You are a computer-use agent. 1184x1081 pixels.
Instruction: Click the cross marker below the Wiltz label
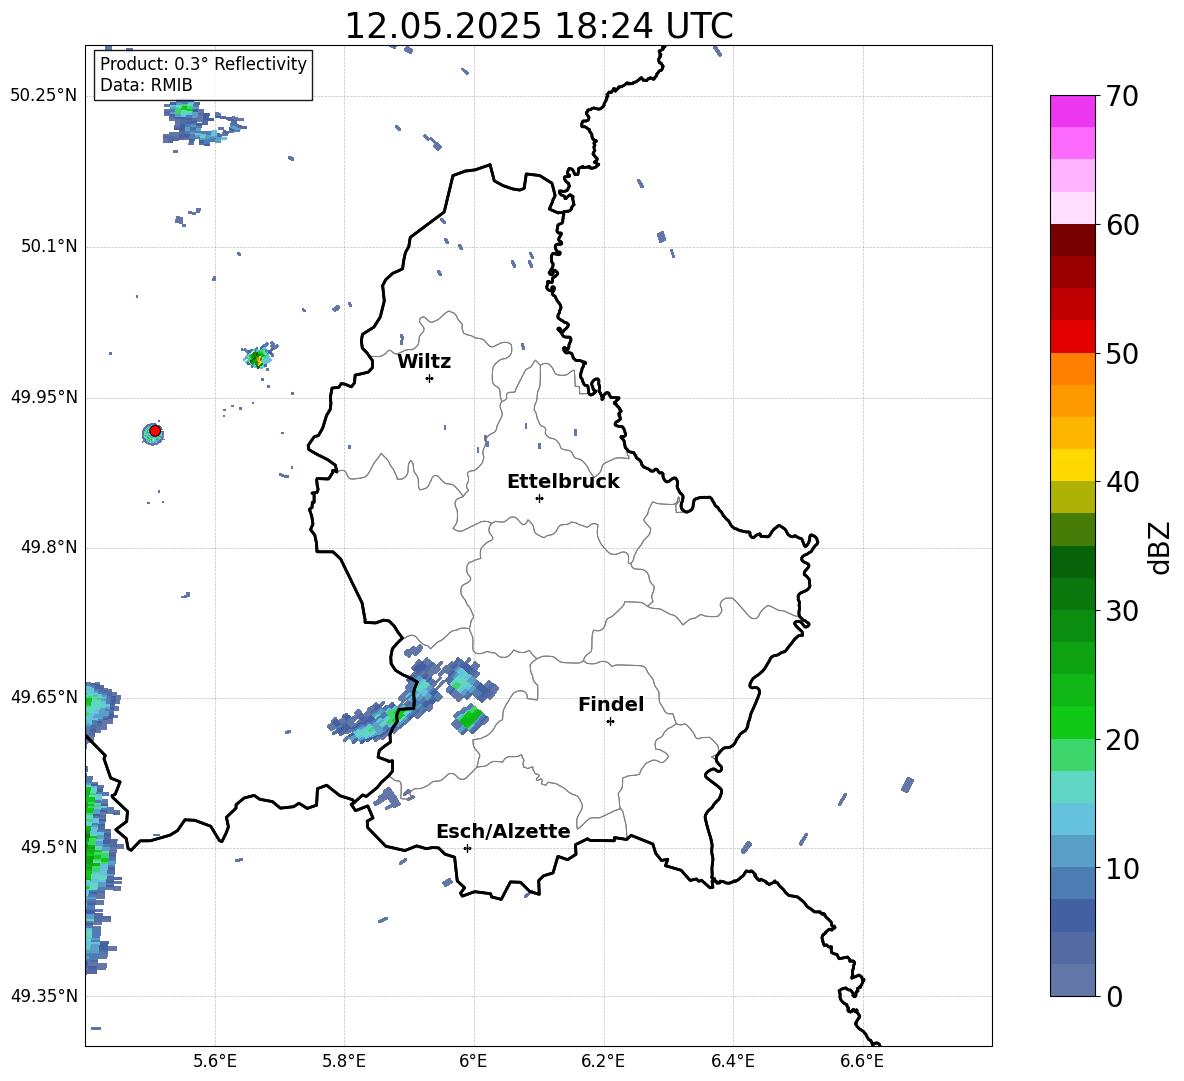(430, 378)
